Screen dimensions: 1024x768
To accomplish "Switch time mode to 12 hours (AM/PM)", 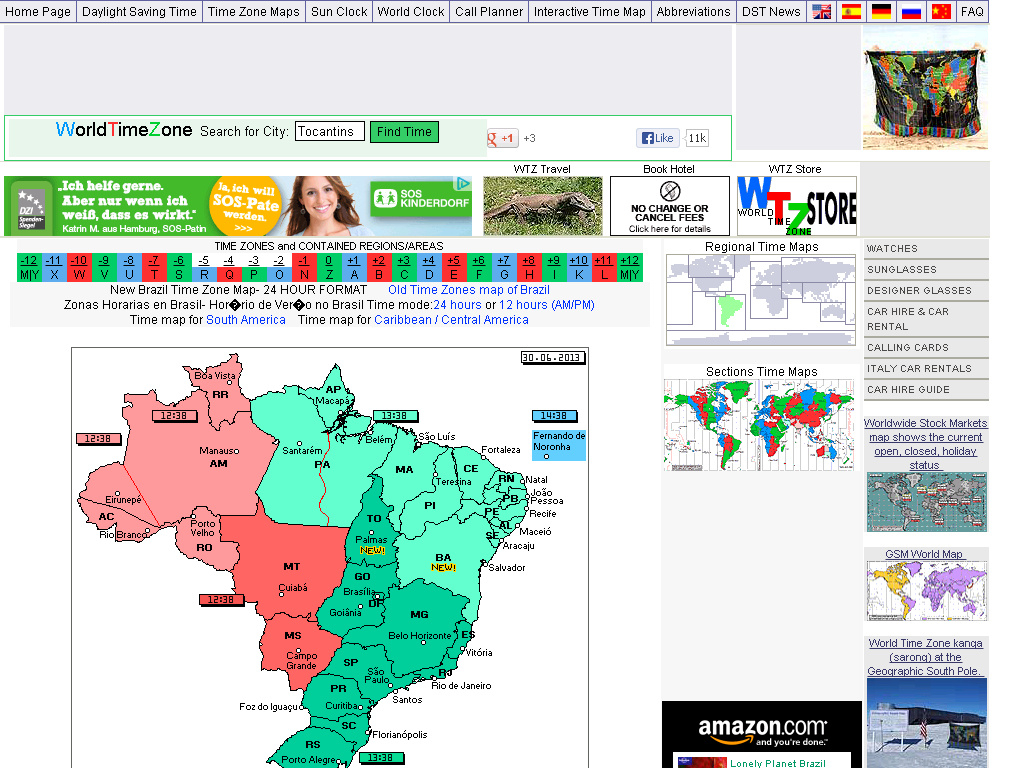I will coord(547,305).
